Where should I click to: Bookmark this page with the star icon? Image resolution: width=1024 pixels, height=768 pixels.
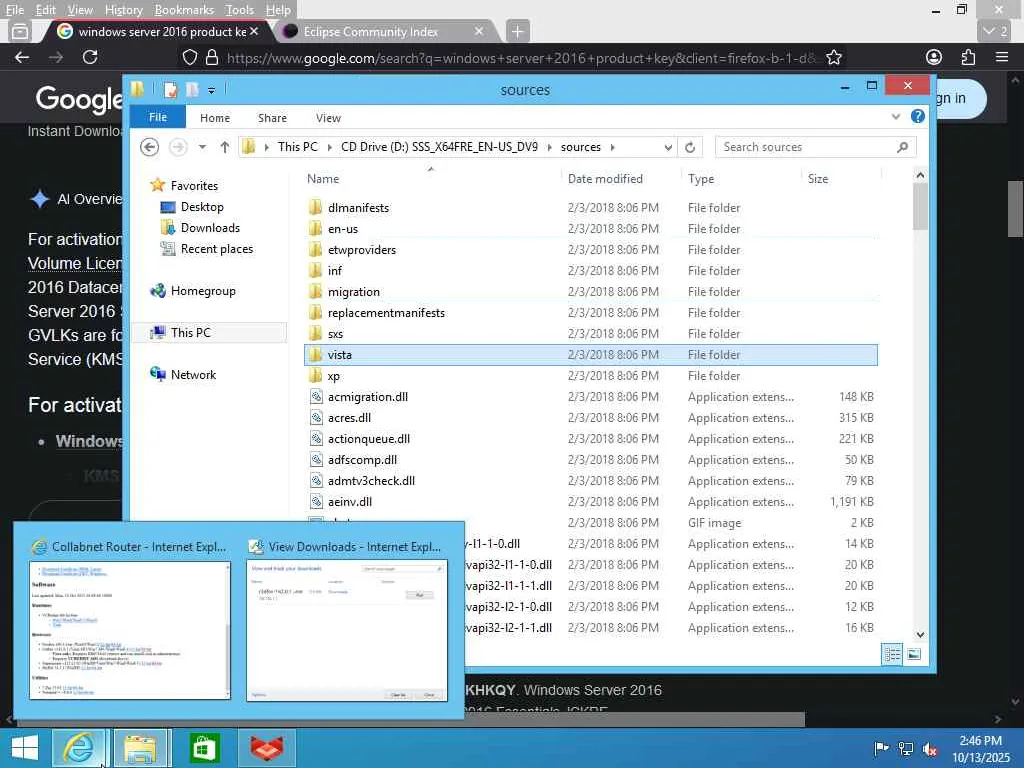[834, 57]
